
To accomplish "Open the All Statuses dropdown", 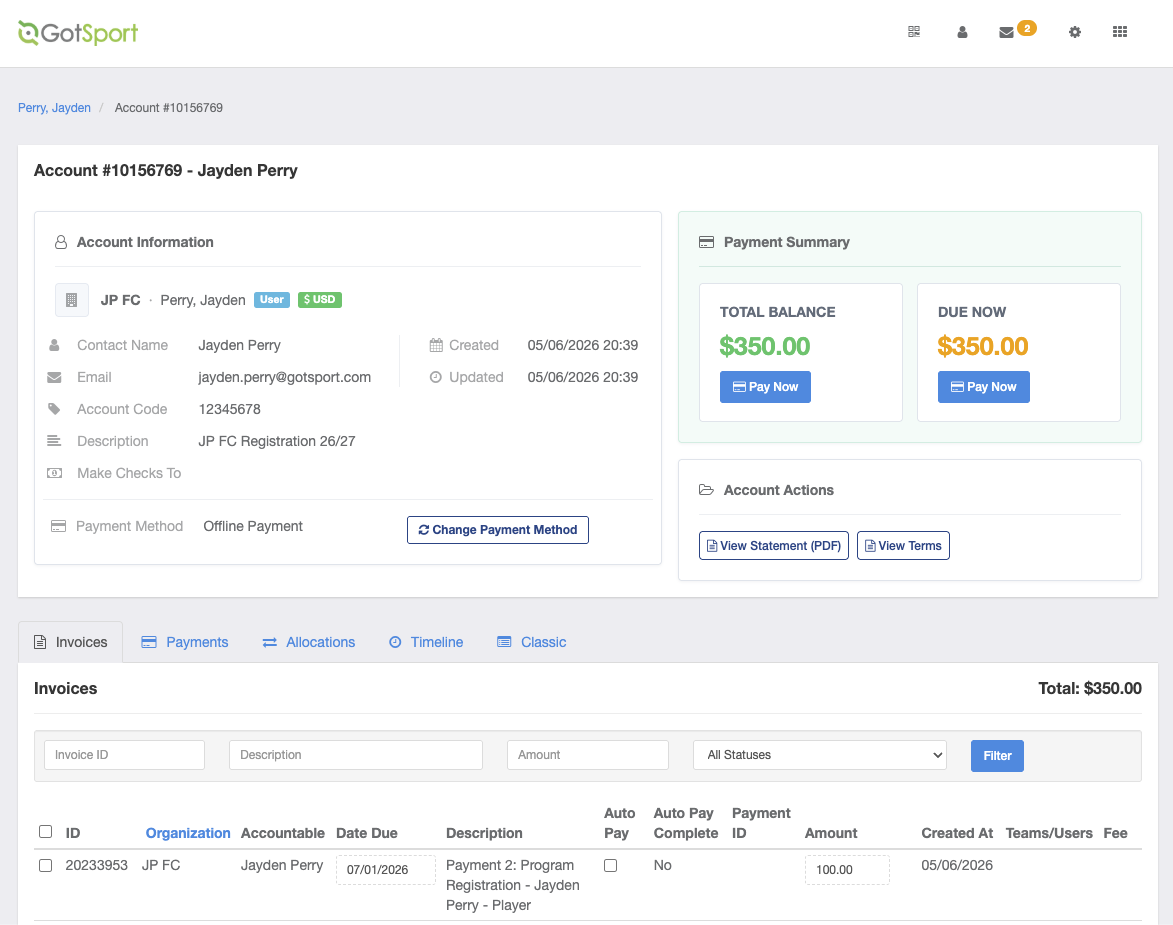I will pyautogui.click(x=820, y=755).
